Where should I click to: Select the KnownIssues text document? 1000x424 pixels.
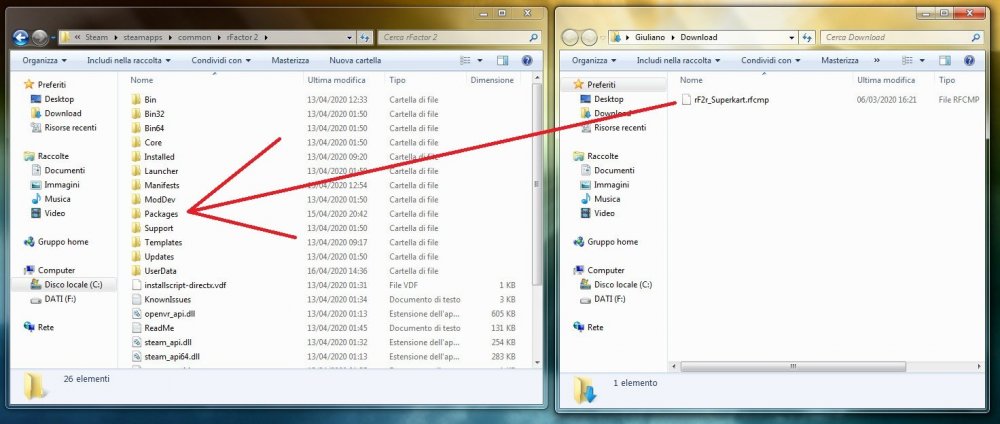(x=161, y=299)
